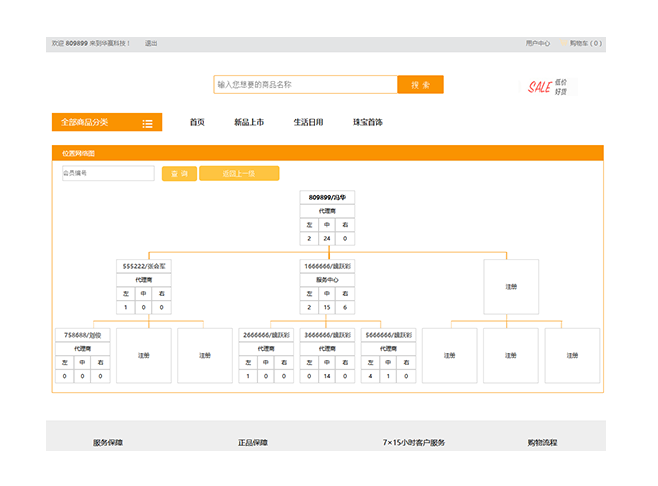Click the 退出 logout link
The height and width of the screenshot is (486, 658).
pos(151,44)
